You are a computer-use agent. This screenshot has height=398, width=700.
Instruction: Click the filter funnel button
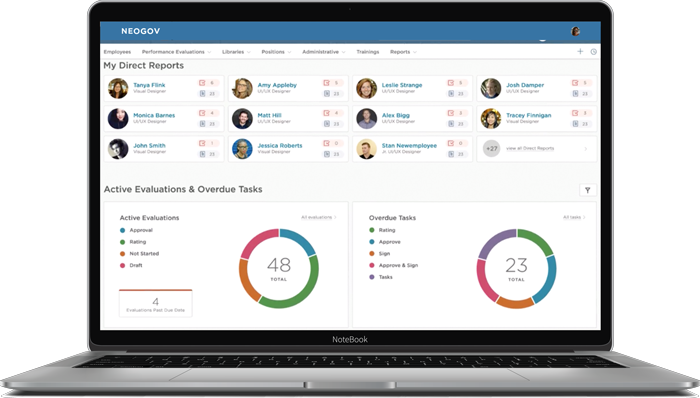click(588, 190)
